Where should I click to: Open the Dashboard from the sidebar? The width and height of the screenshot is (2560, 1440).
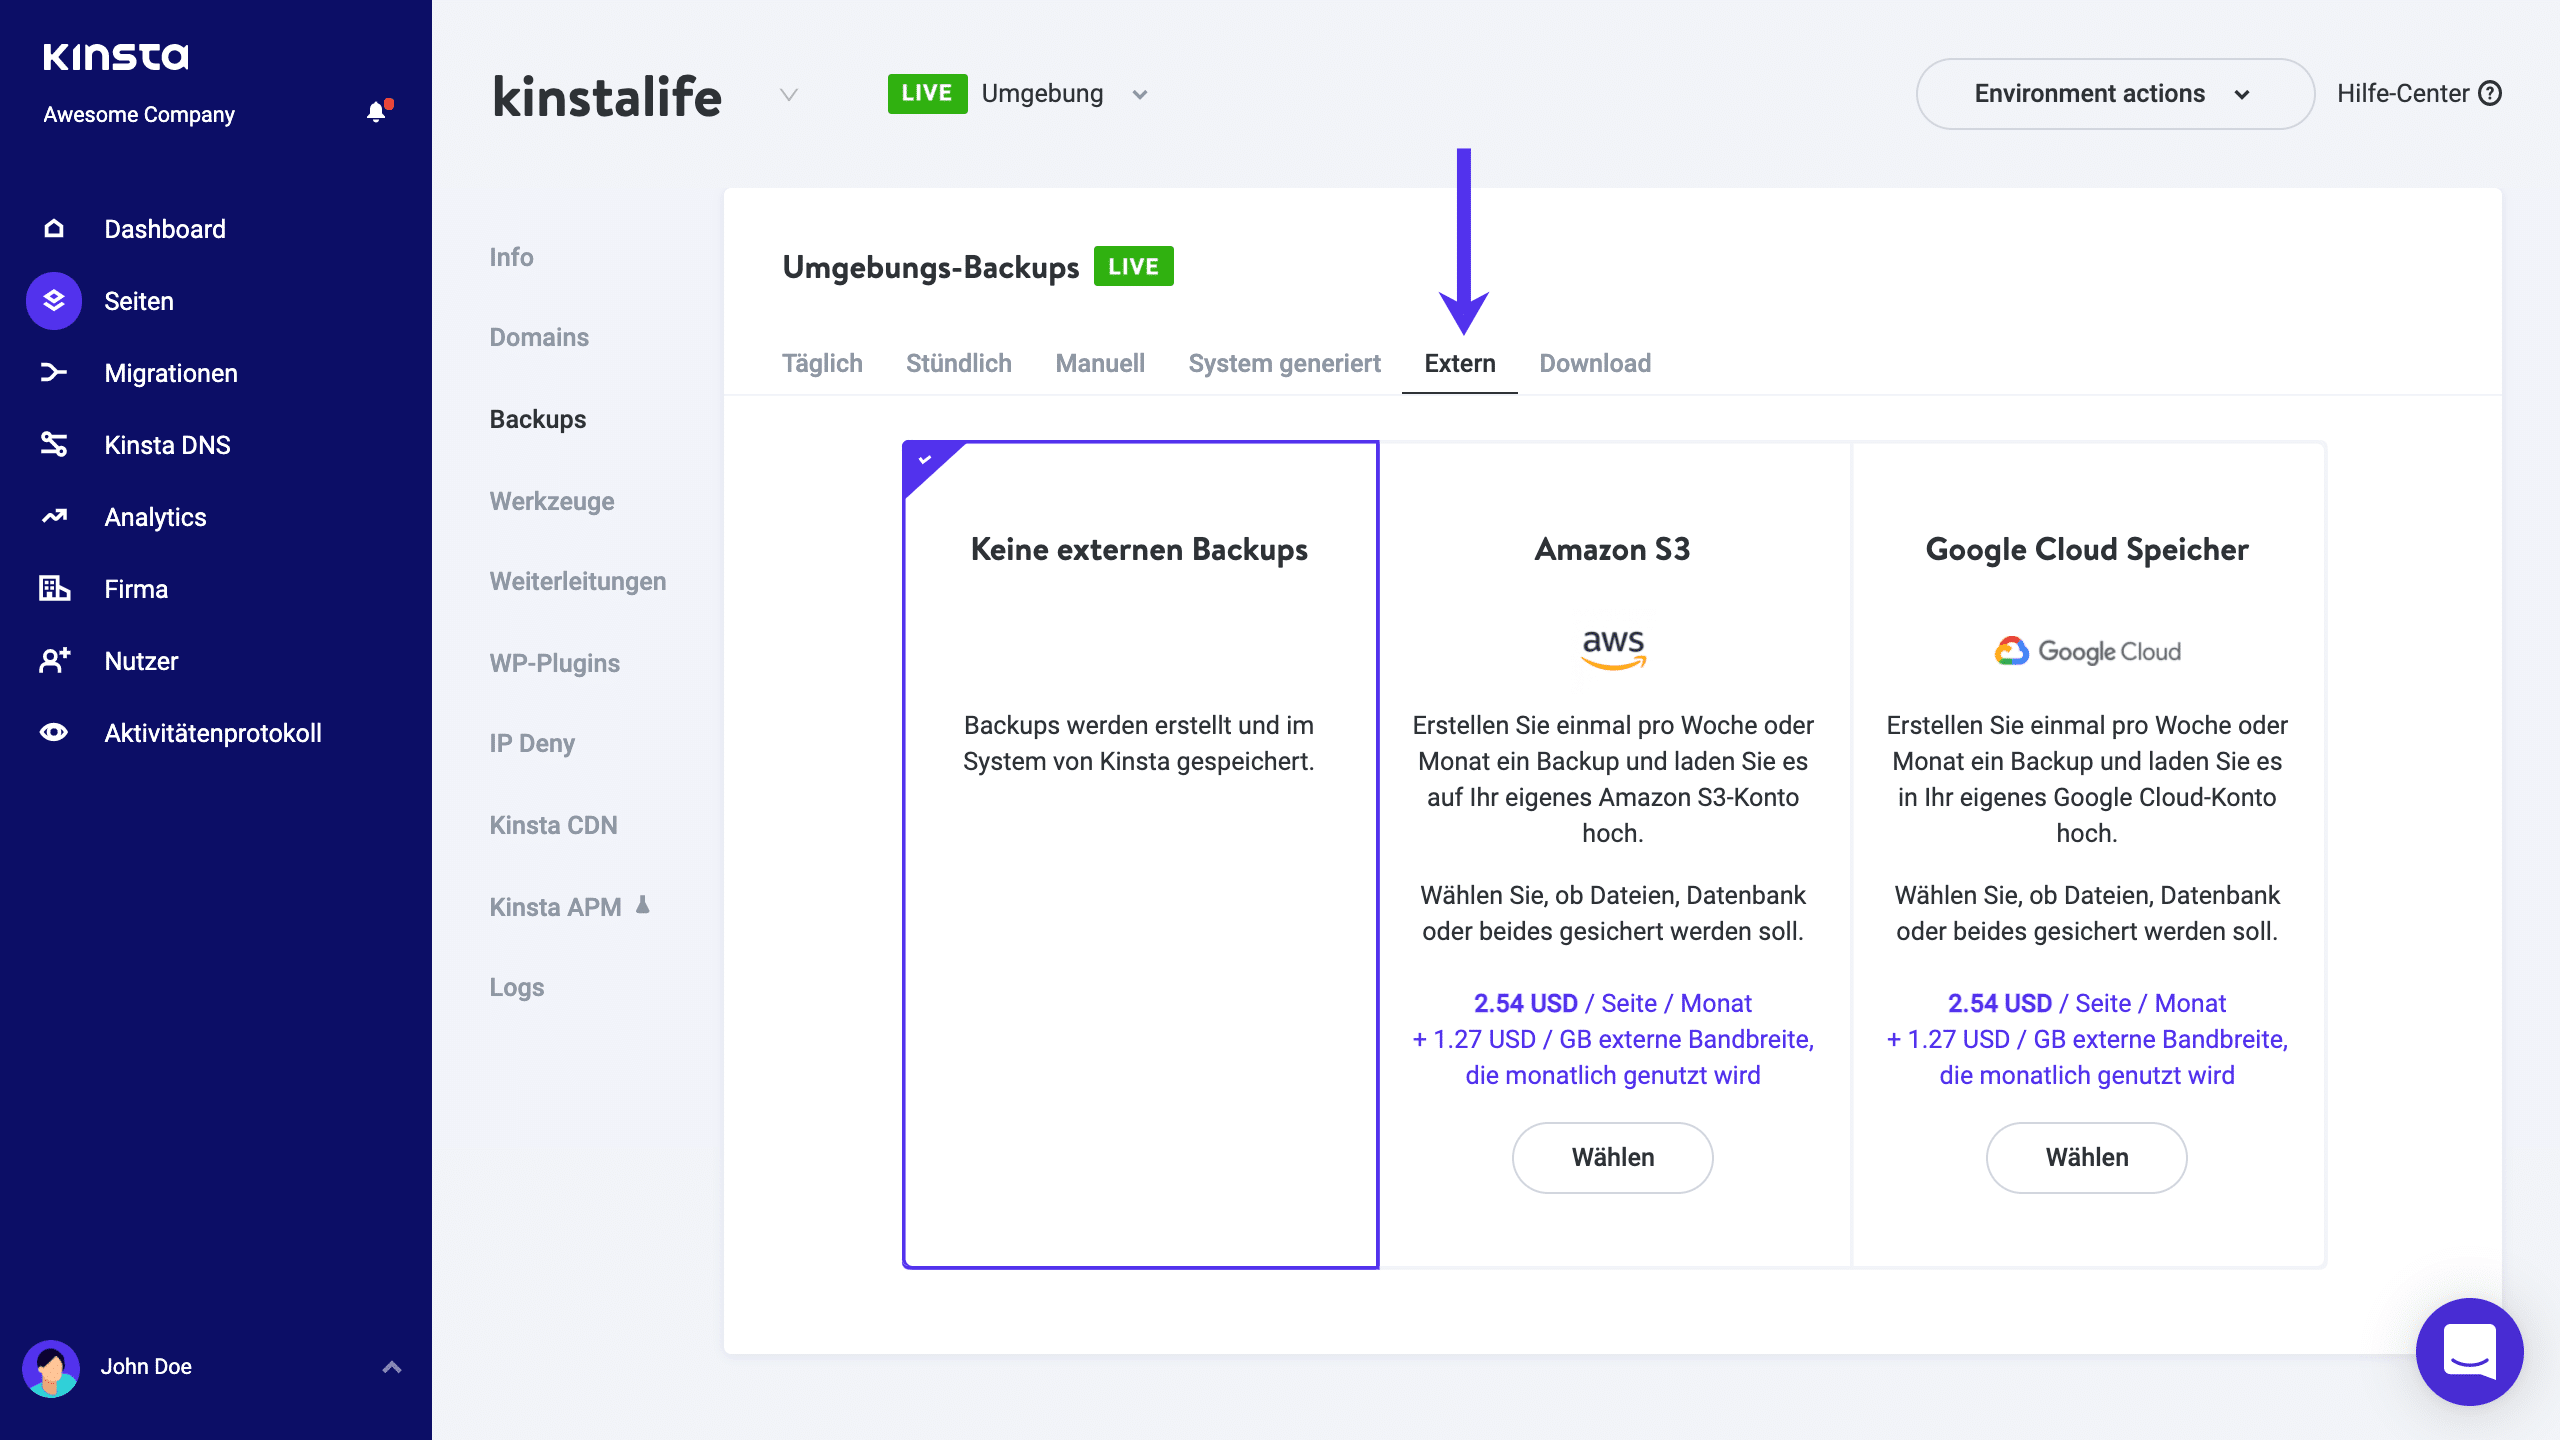click(x=164, y=228)
